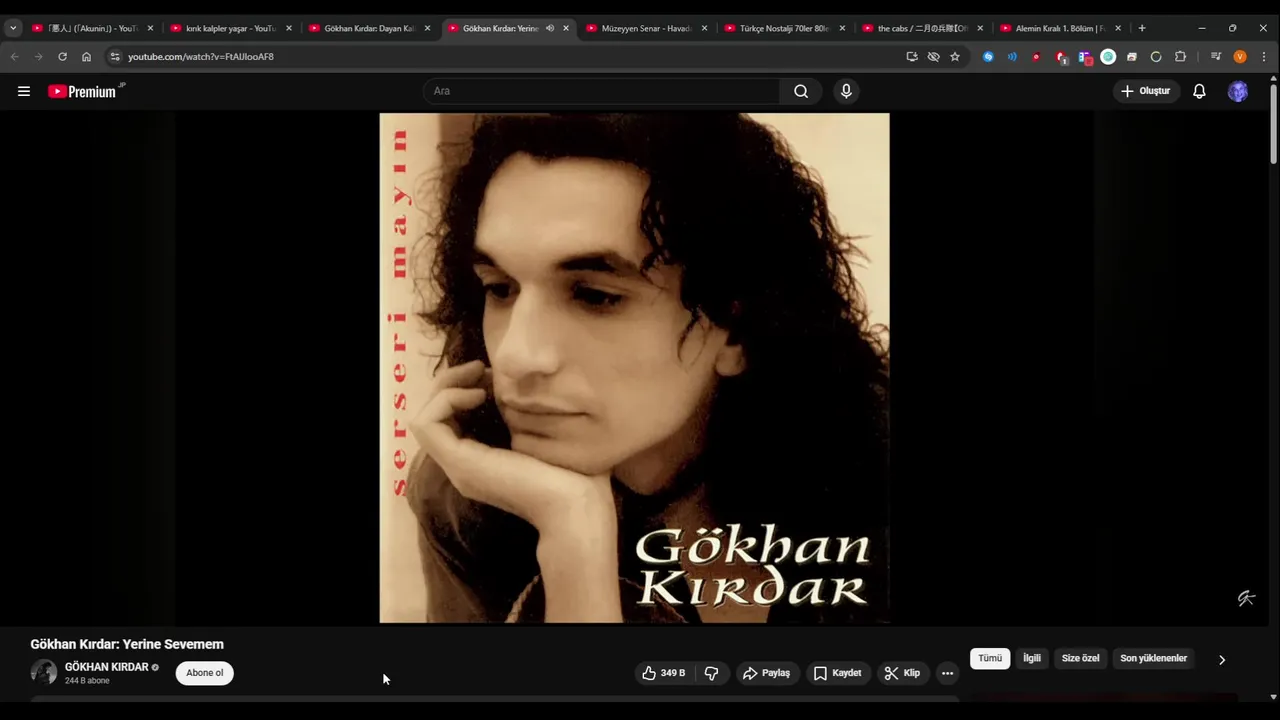Open Chrome three-dot menu
This screenshot has height=720, width=1280.
1264,57
